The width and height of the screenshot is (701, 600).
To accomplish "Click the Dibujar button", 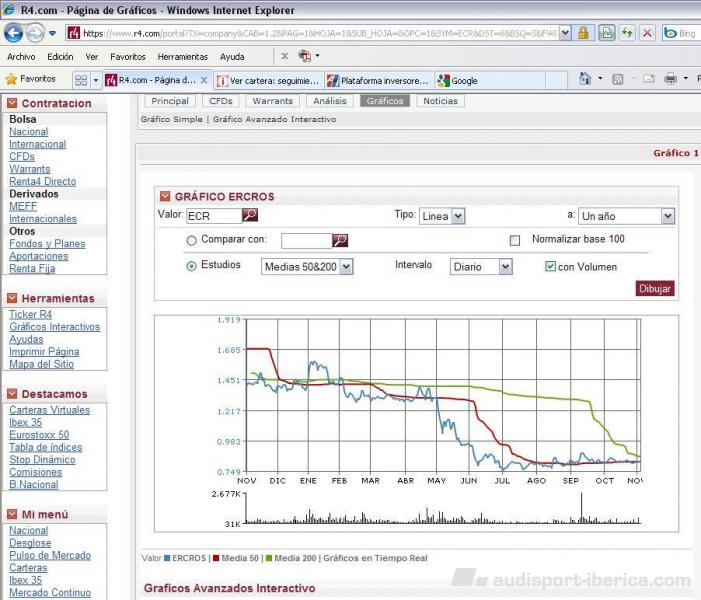I will pyautogui.click(x=655, y=288).
